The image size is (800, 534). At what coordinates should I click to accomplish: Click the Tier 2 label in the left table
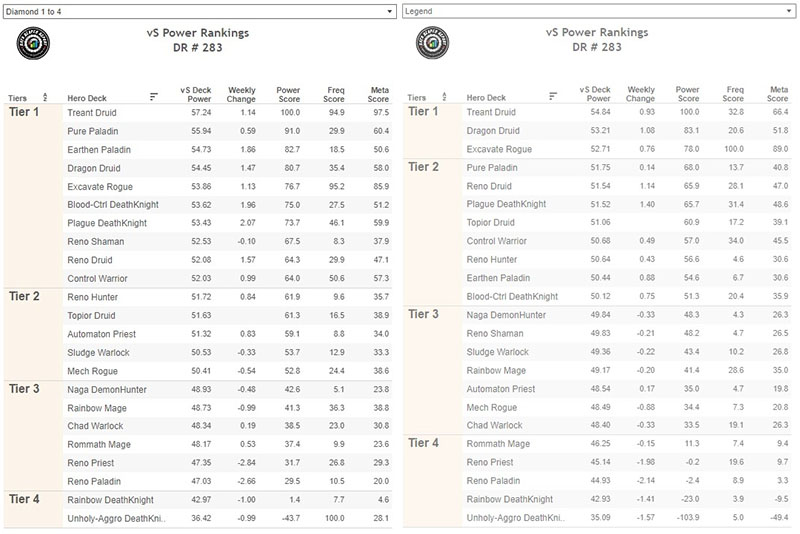(24, 296)
